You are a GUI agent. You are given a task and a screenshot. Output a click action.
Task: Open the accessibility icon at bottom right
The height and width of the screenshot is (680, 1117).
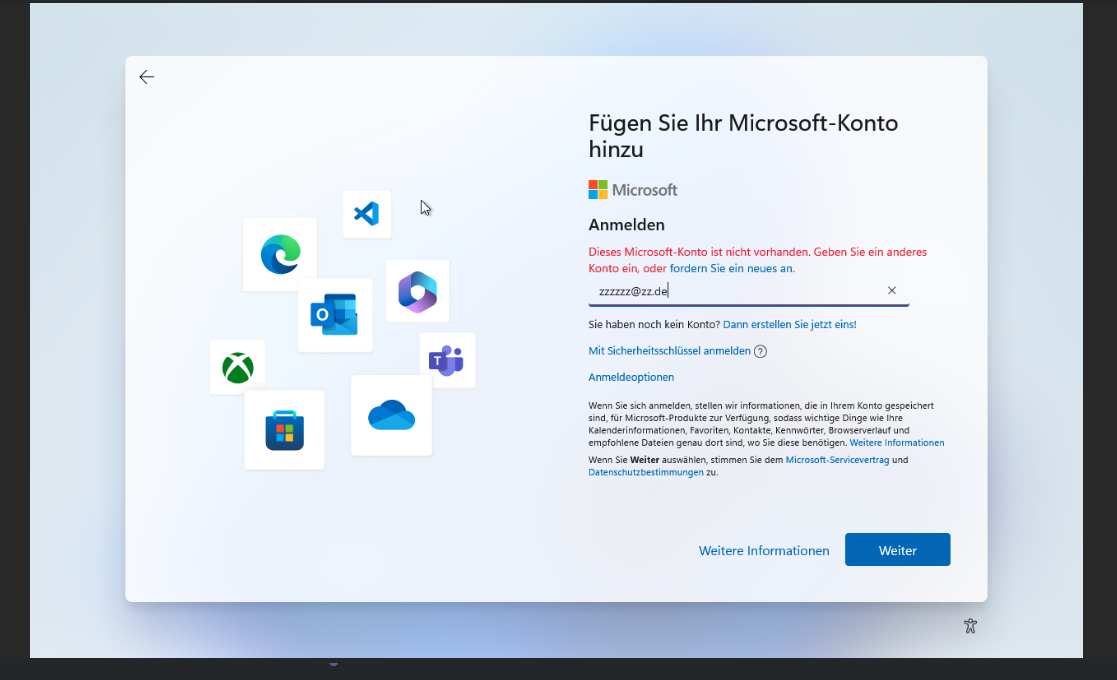970,626
